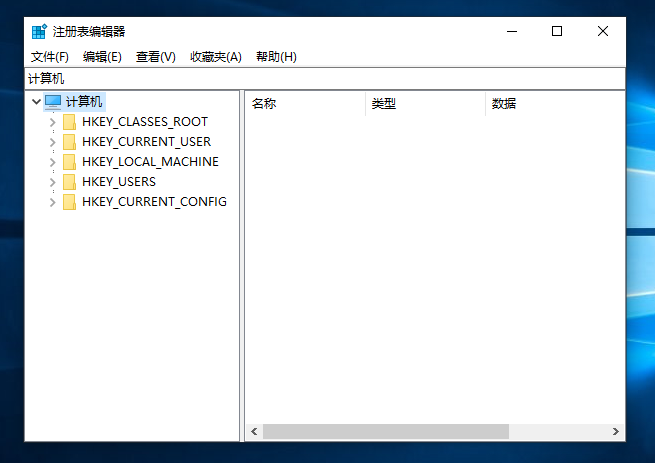
Task: Open the 收藏夹(A) menu
Action: (216, 57)
